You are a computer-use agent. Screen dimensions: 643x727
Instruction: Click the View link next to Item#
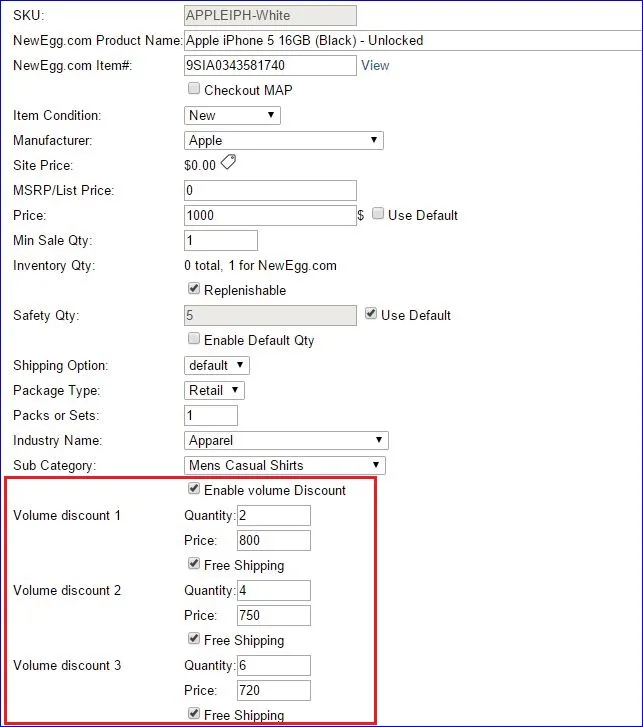(375, 65)
